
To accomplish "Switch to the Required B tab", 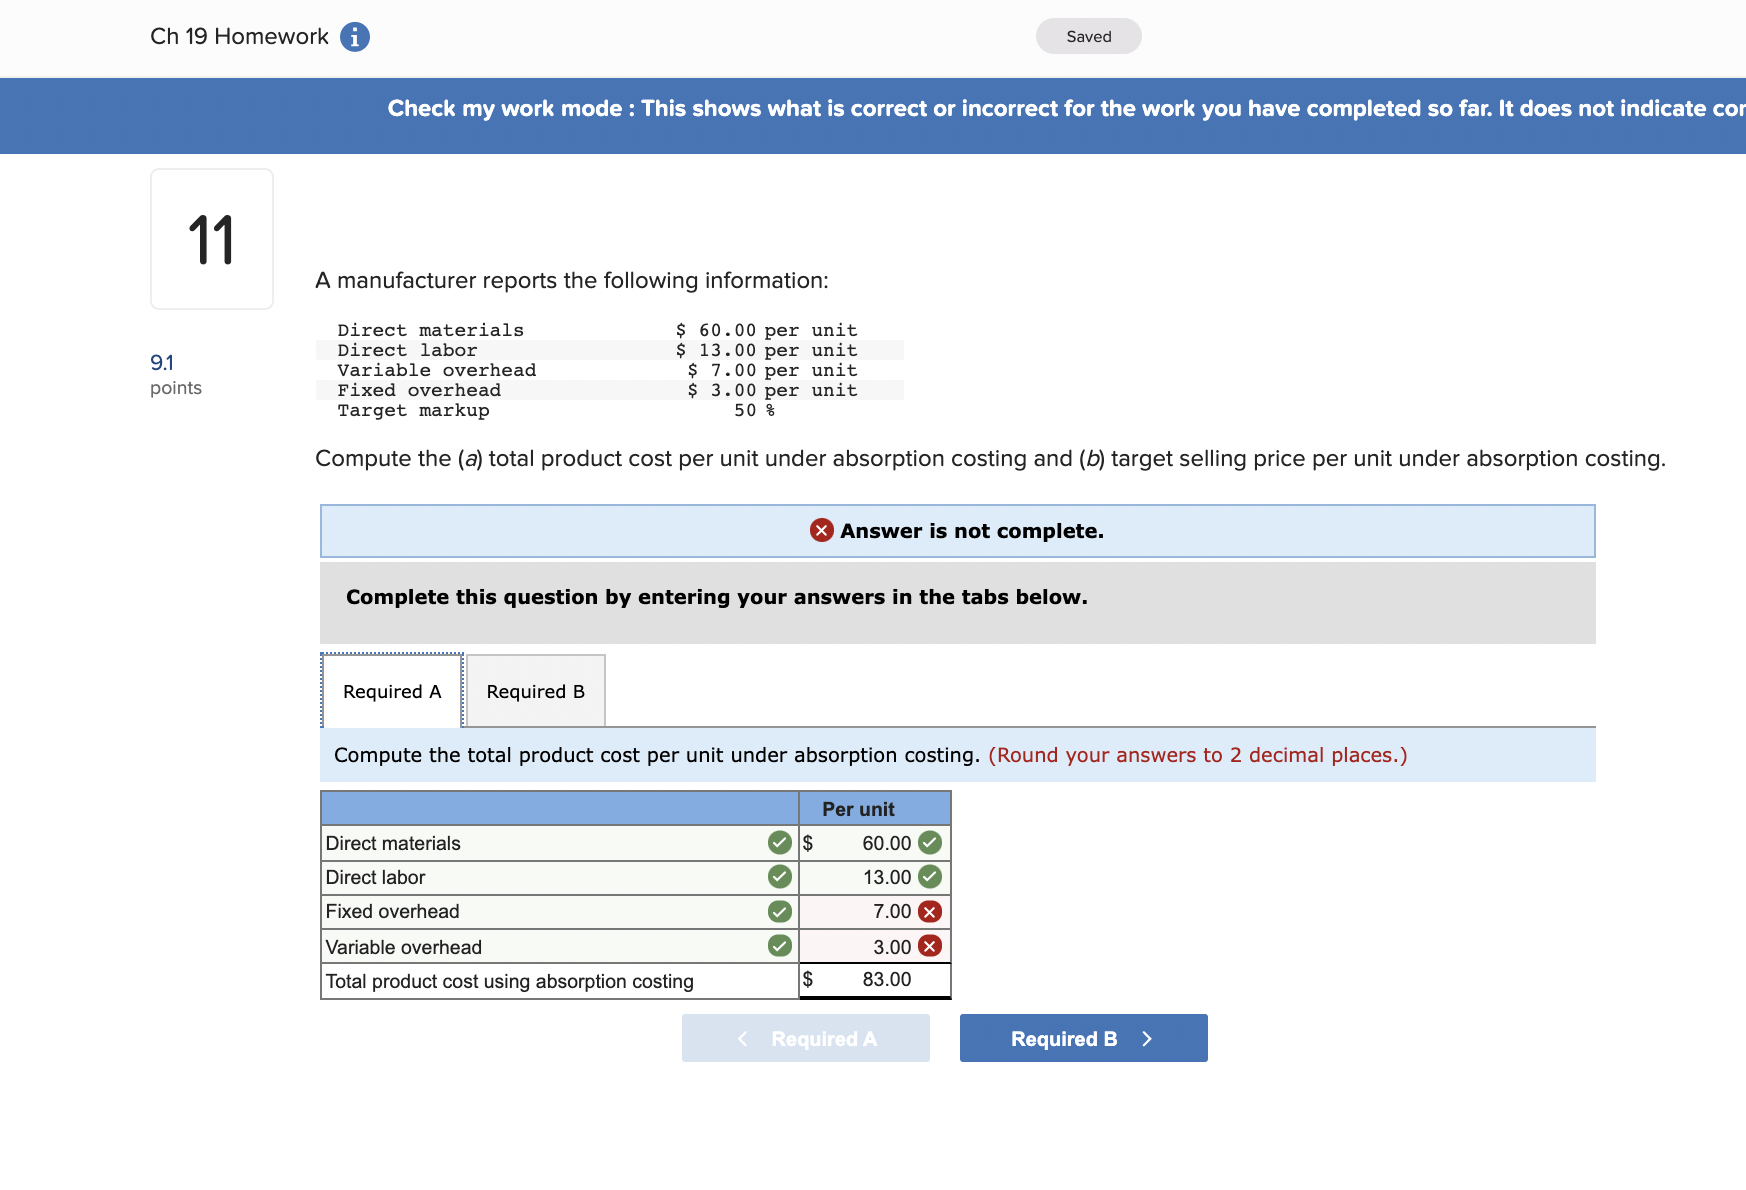I will point(535,691).
